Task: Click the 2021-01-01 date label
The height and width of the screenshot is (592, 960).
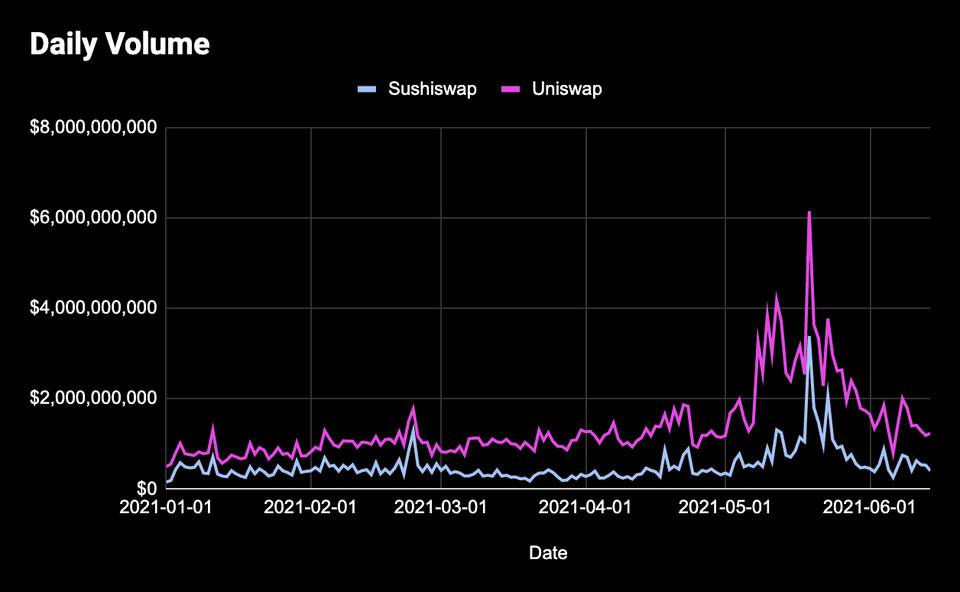Action: 165,507
